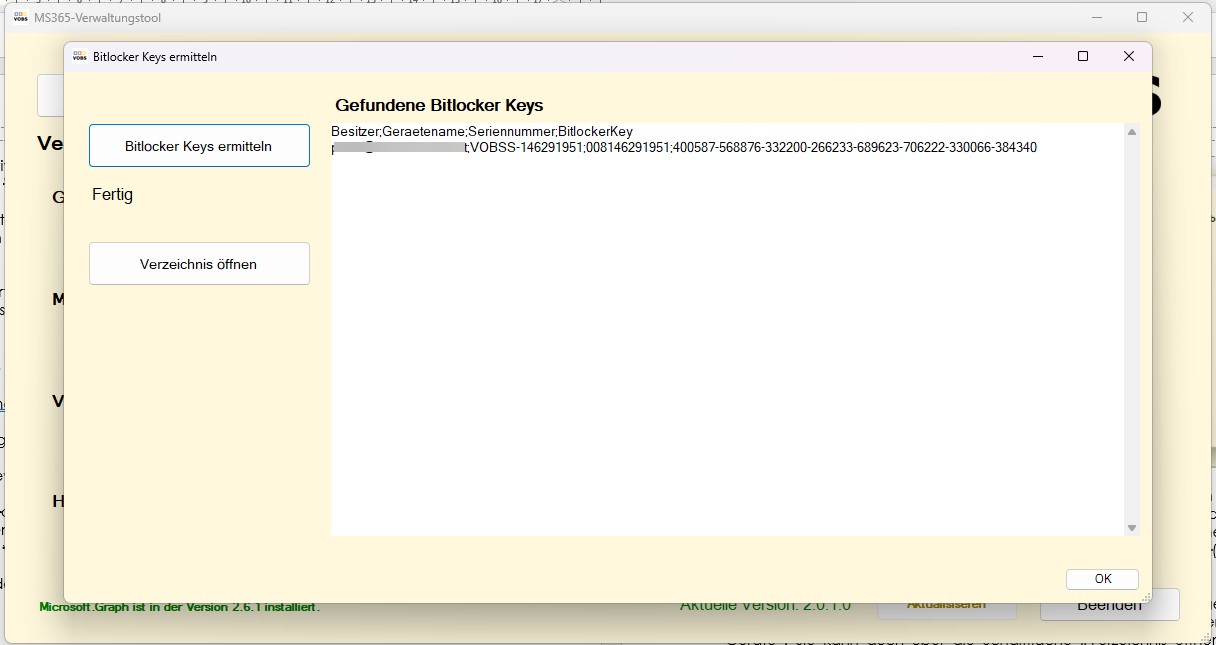Click the MS365-Verwaltungstool window icon
Image resolution: width=1216 pixels, height=645 pixels.
coord(20,18)
